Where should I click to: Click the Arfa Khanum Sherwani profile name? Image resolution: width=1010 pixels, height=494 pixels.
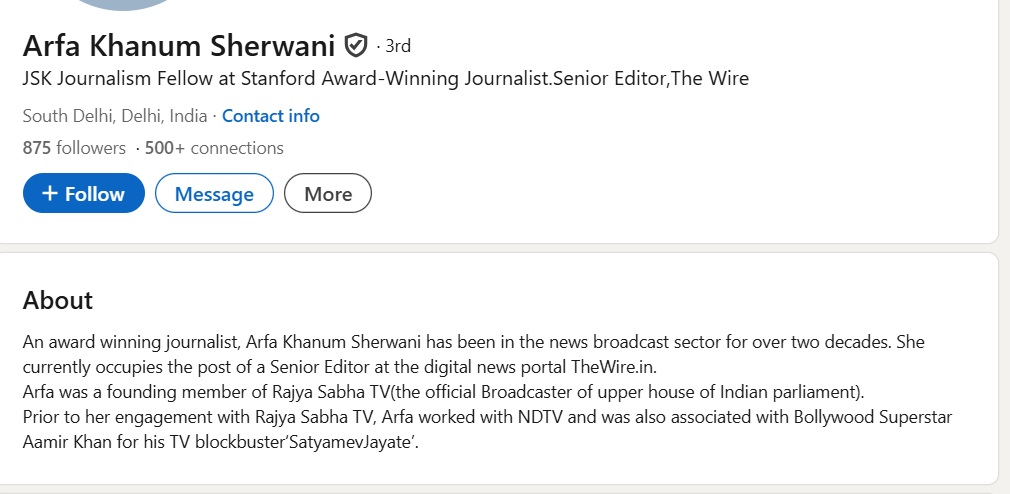[178, 45]
